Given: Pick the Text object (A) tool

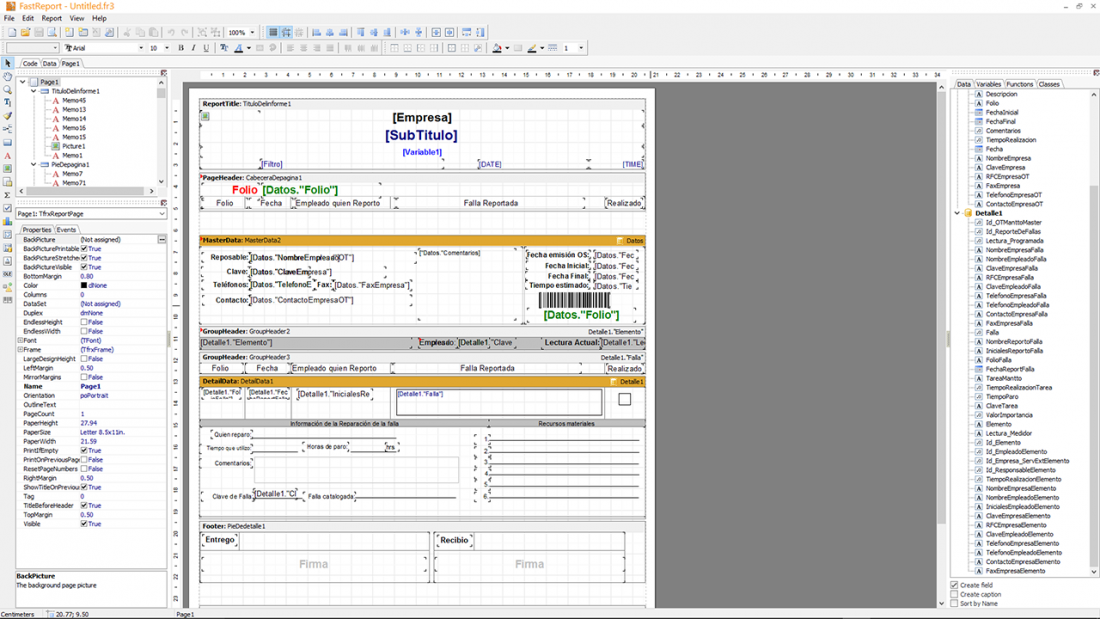Looking at the screenshot, I should [8, 156].
